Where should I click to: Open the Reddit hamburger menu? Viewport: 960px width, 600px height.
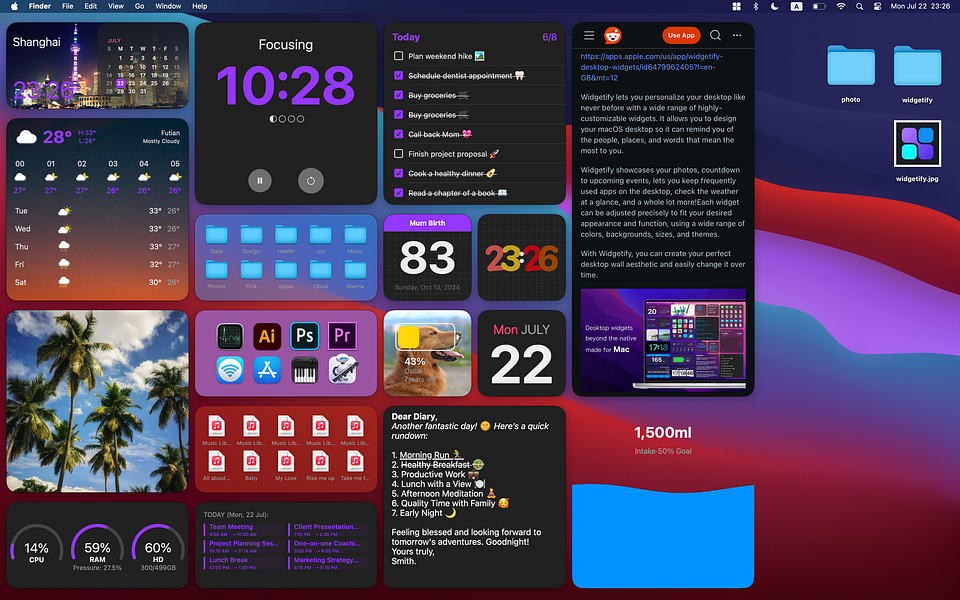[x=589, y=35]
